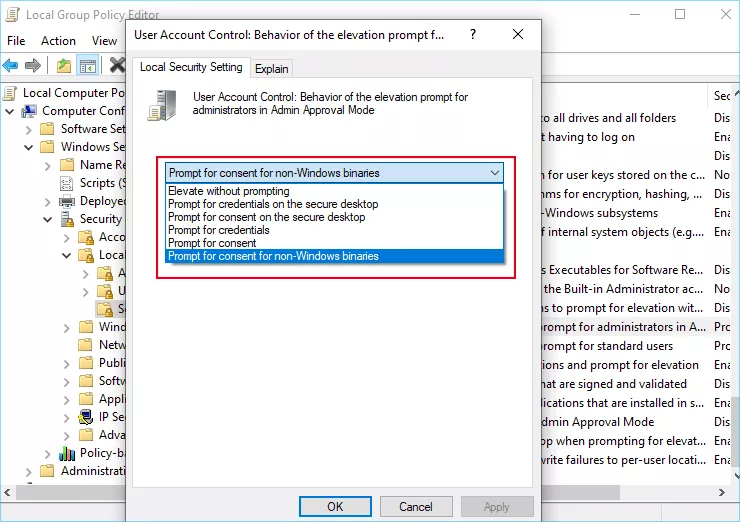Click the IP Security policies icon
This screenshot has width=740, height=522.
pyautogui.click(x=86, y=417)
